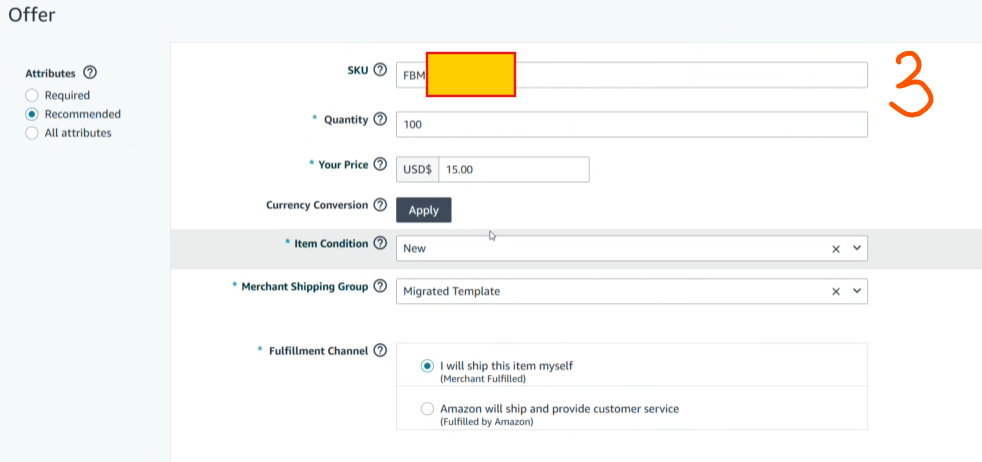
Task: Show Currency Conversion help icon info
Action: click(x=380, y=205)
